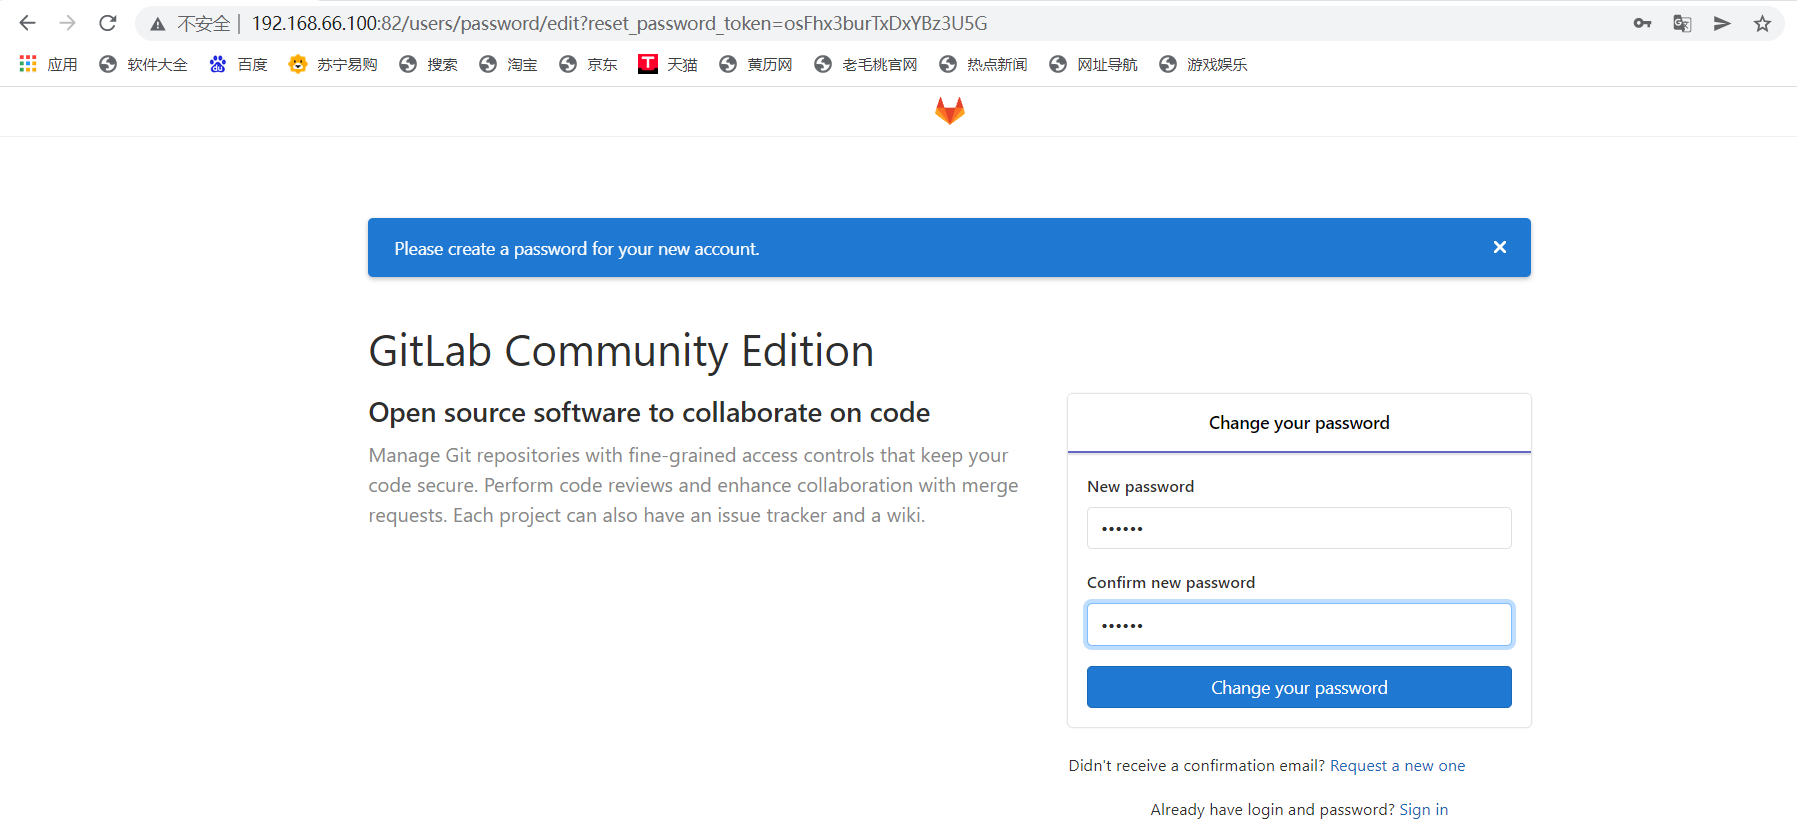Open the 京东 bookmark
Screen dimensions: 1797x827
coord(588,64)
